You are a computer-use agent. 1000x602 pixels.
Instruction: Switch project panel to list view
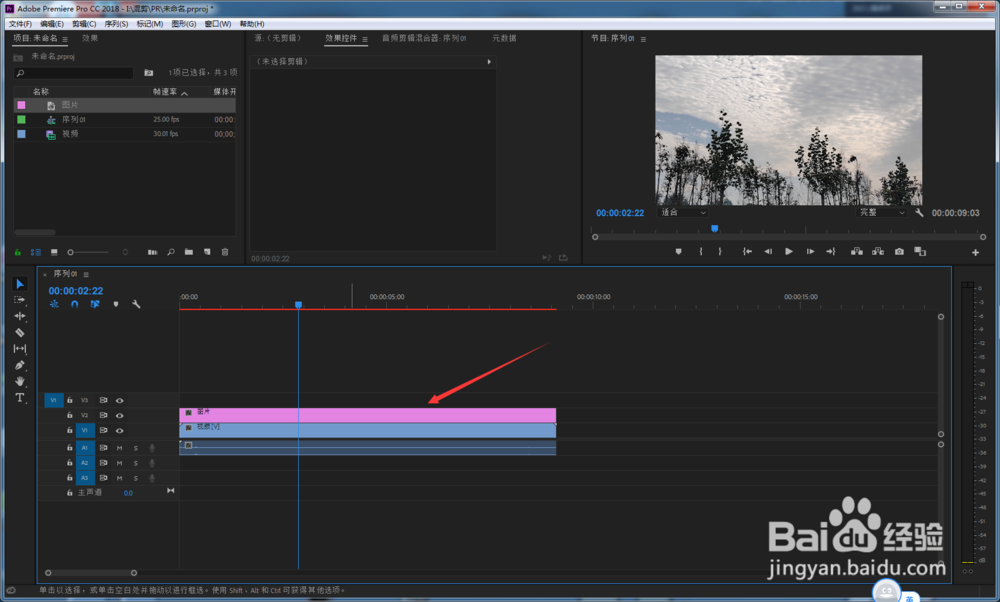[36, 253]
